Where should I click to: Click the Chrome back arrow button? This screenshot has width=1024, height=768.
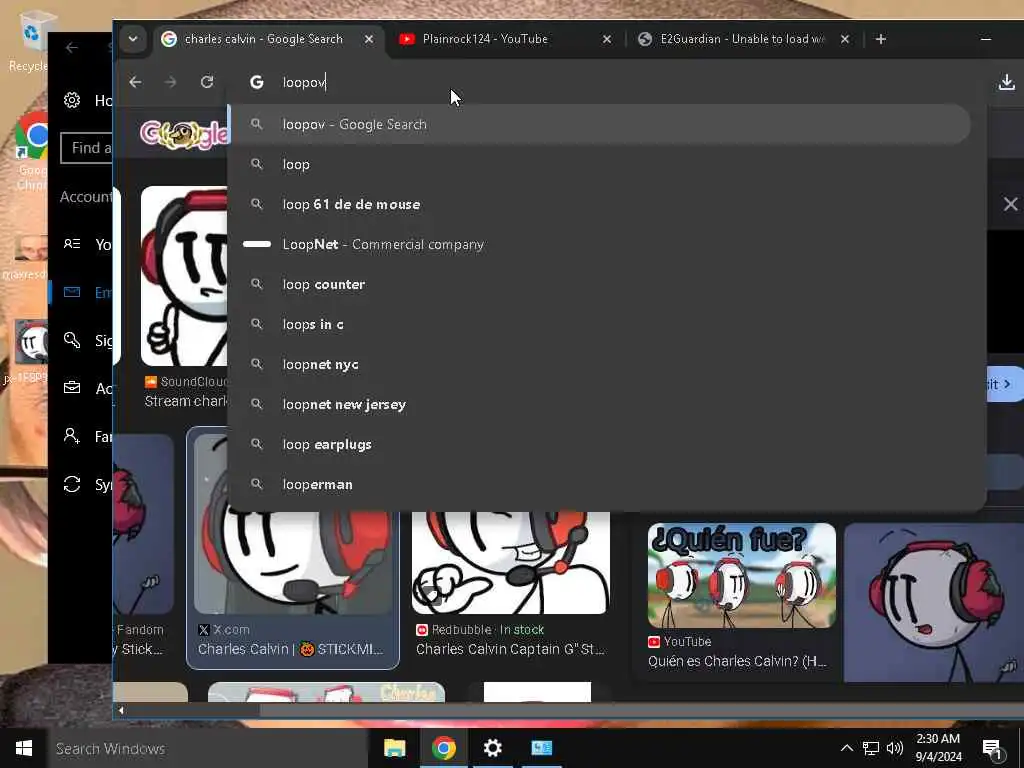click(x=135, y=82)
